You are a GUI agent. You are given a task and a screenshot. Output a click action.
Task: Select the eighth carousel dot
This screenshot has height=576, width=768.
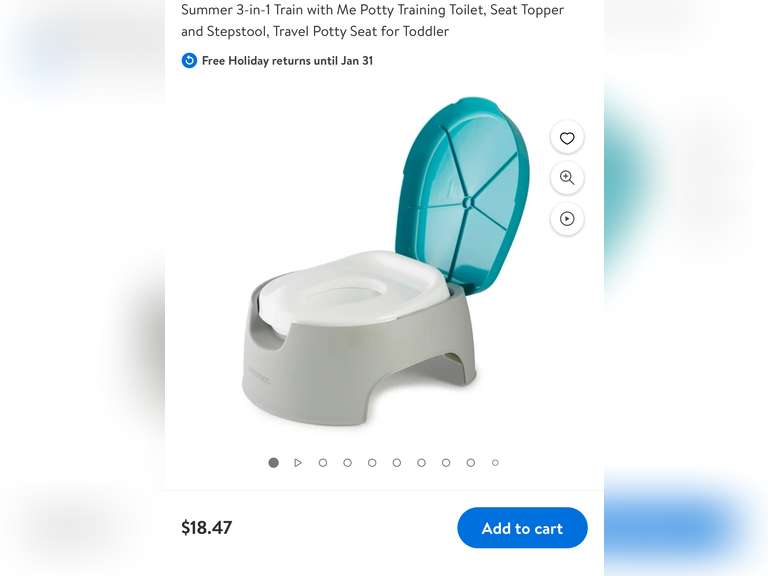[446, 462]
